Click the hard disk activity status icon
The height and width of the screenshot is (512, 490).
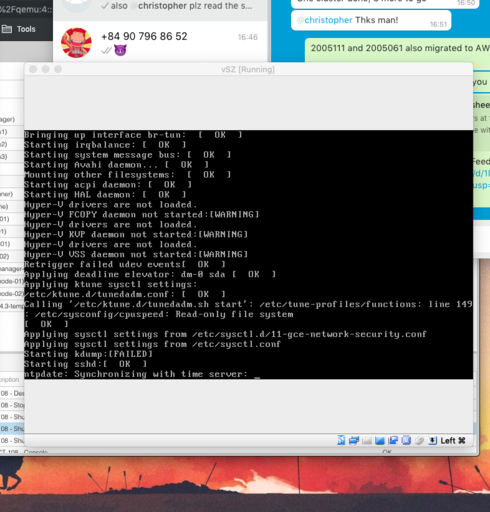pyautogui.click(x=341, y=440)
